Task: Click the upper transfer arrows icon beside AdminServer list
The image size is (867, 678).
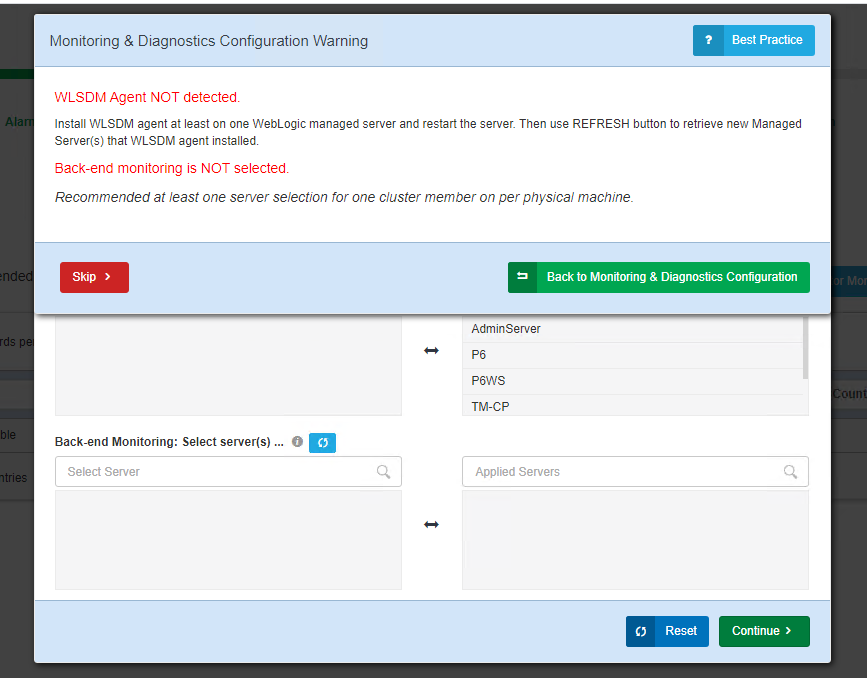Action: click(431, 351)
